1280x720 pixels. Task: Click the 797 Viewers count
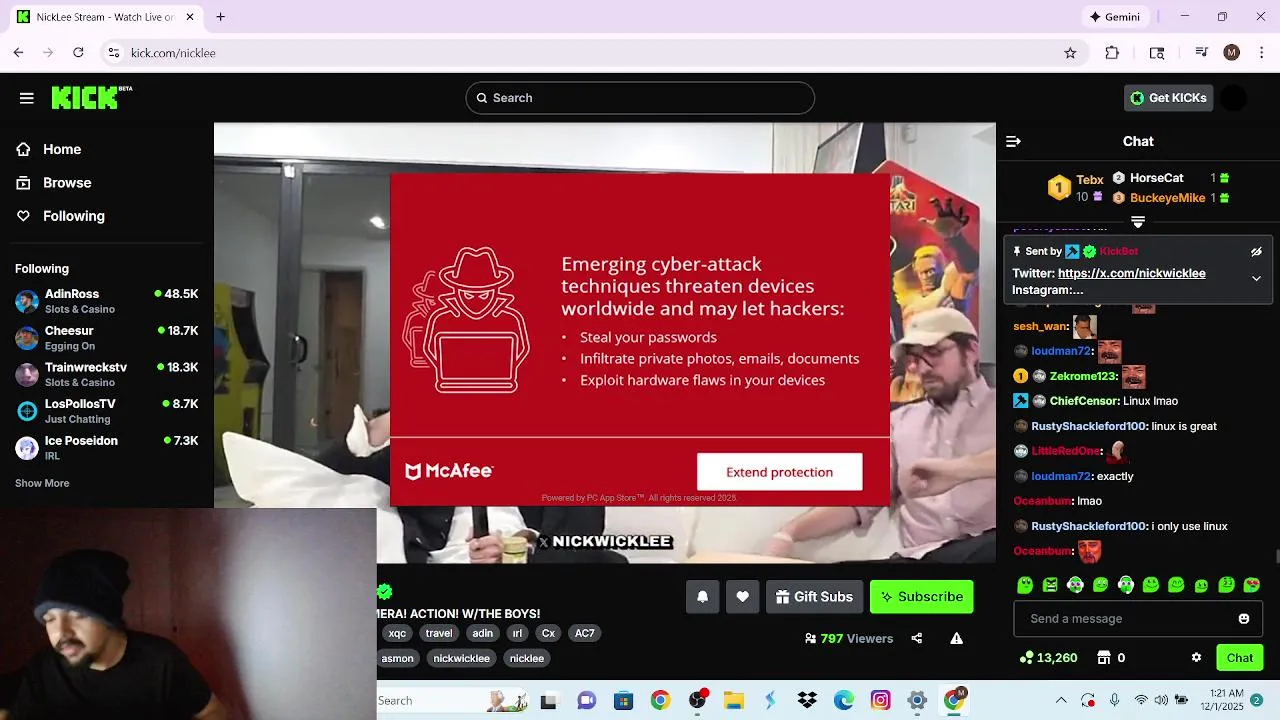pos(848,638)
